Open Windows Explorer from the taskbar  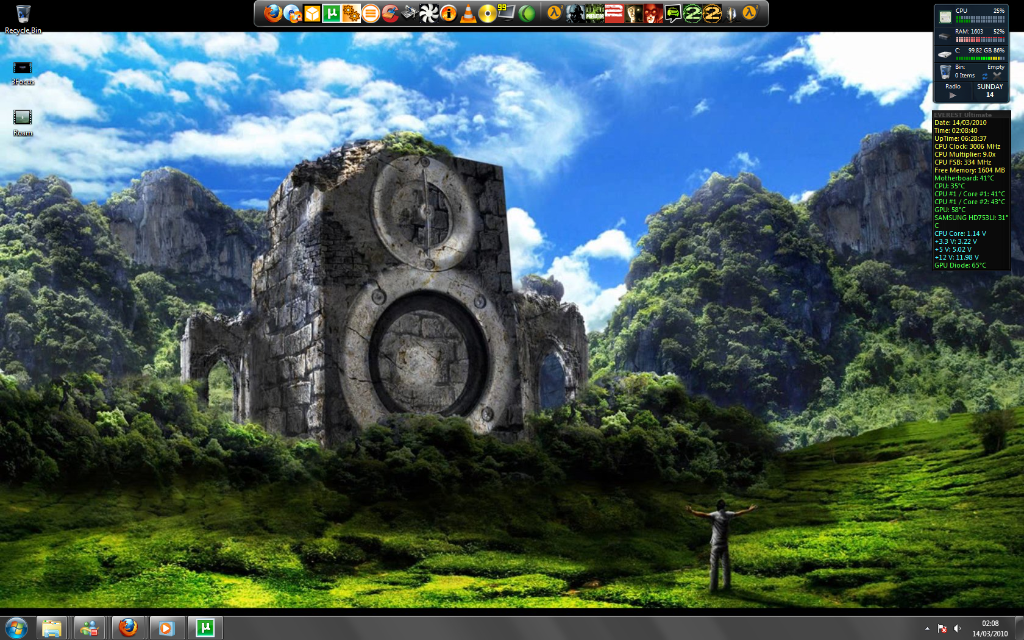[52, 628]
